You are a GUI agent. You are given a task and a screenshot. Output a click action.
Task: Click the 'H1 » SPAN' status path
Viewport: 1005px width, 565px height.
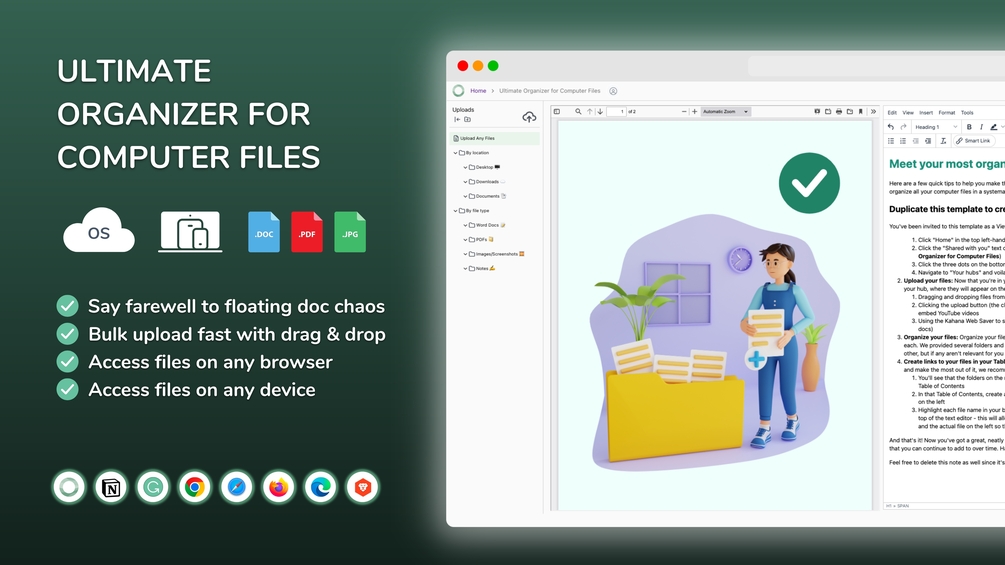click(897, 506)
